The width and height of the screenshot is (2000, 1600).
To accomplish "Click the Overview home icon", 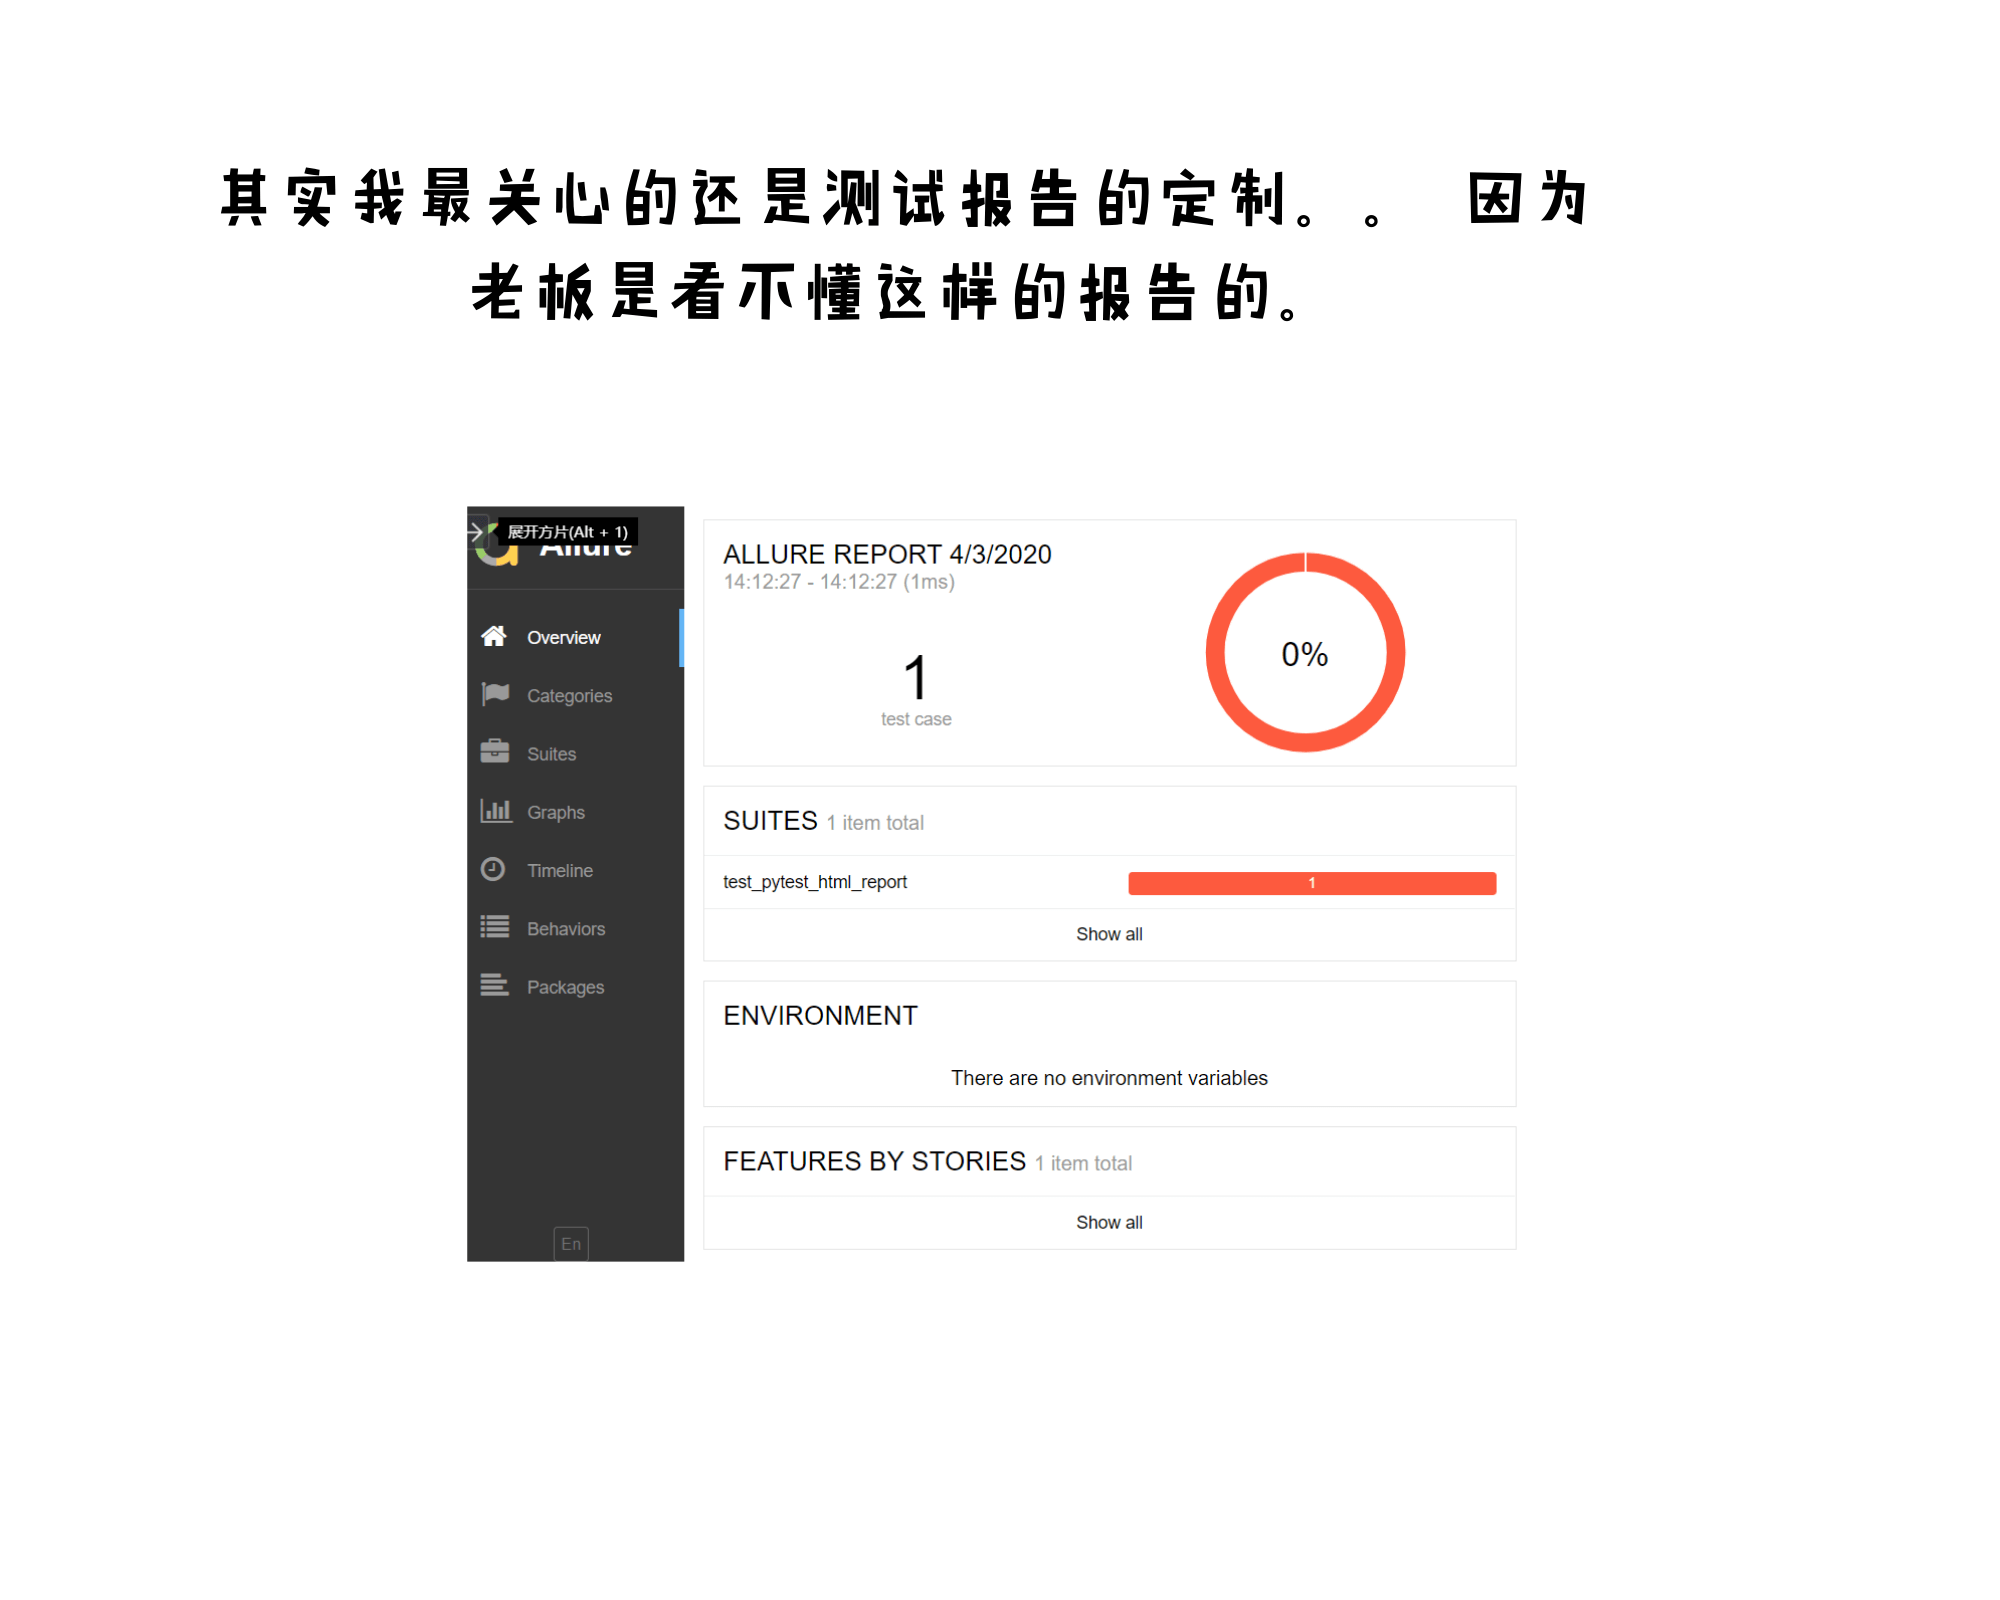I will pos(494,637).
